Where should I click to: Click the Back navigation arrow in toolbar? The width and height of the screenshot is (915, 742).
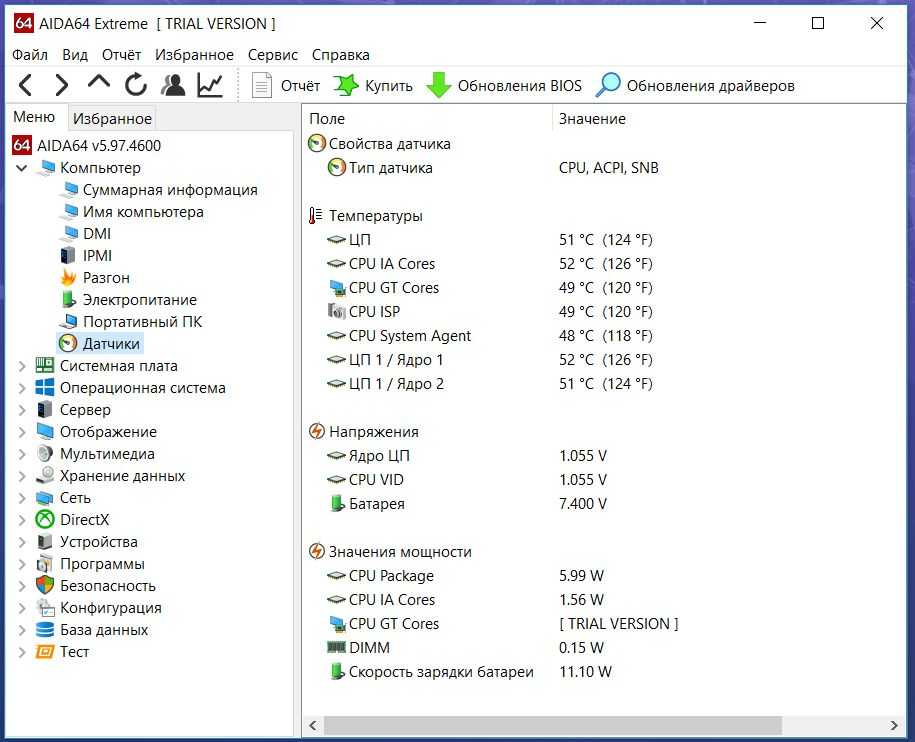[26, 85]
